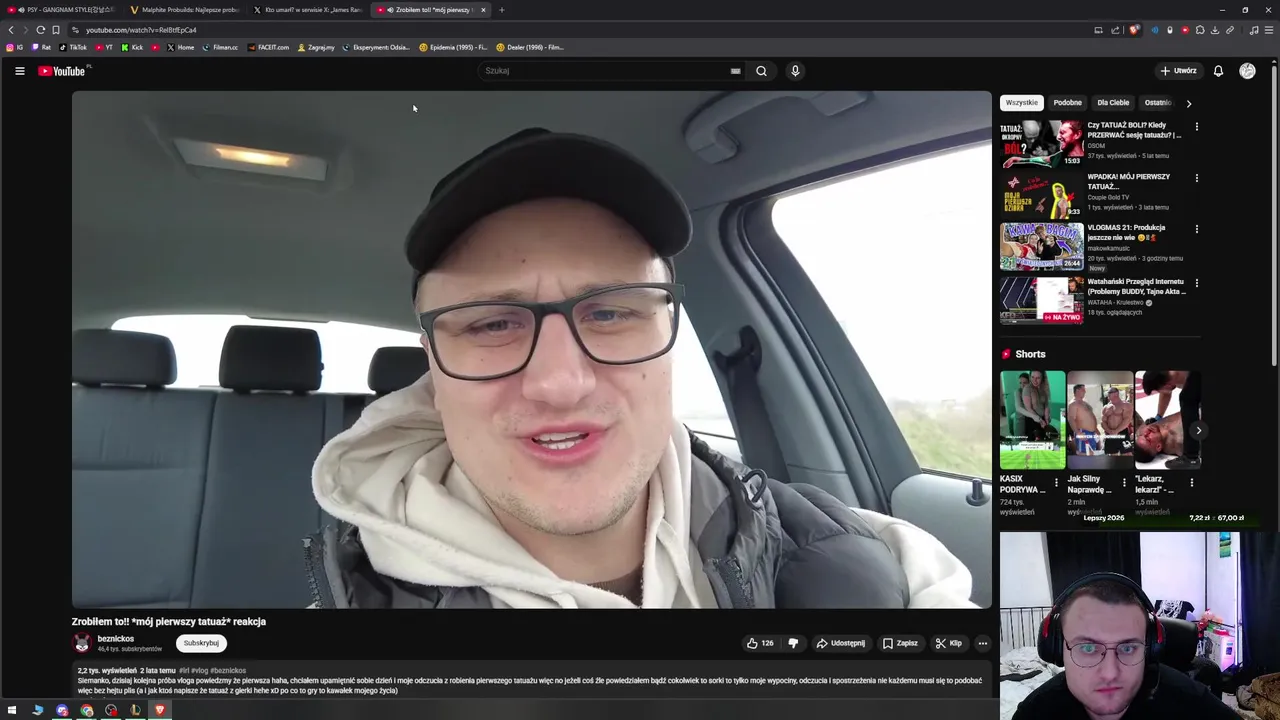This screenshot has height=720, width=1280.
Task: Select the Wszystkie filter chip
Action: click(x=1022, y=102)
